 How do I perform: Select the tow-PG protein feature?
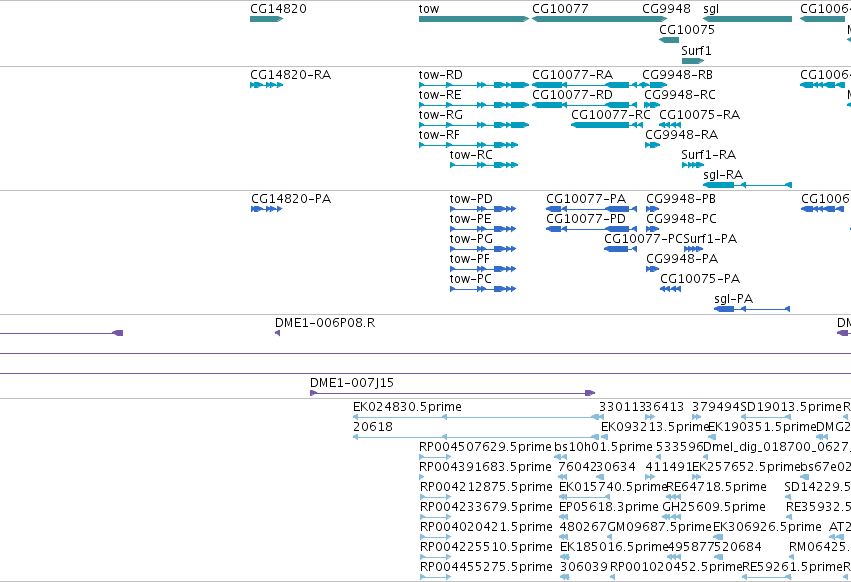pyautogui.click(x=483, y=249)
